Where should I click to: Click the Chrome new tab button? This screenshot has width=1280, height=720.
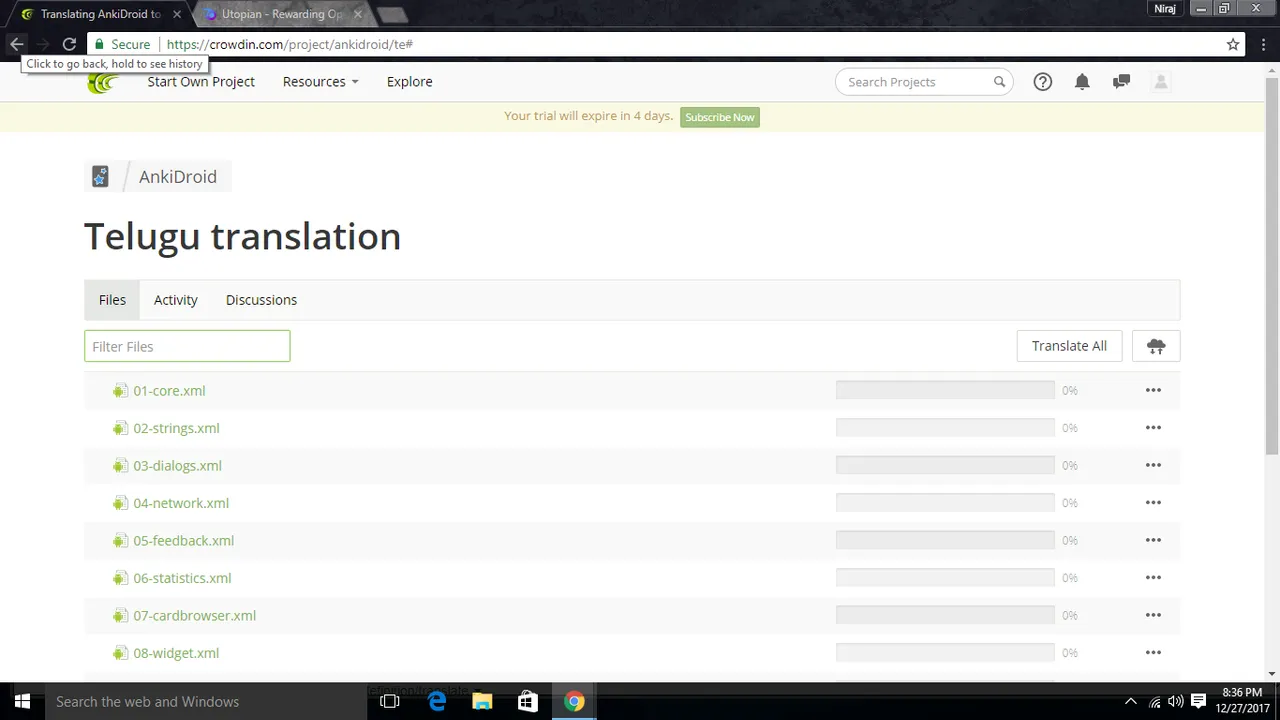391,14
